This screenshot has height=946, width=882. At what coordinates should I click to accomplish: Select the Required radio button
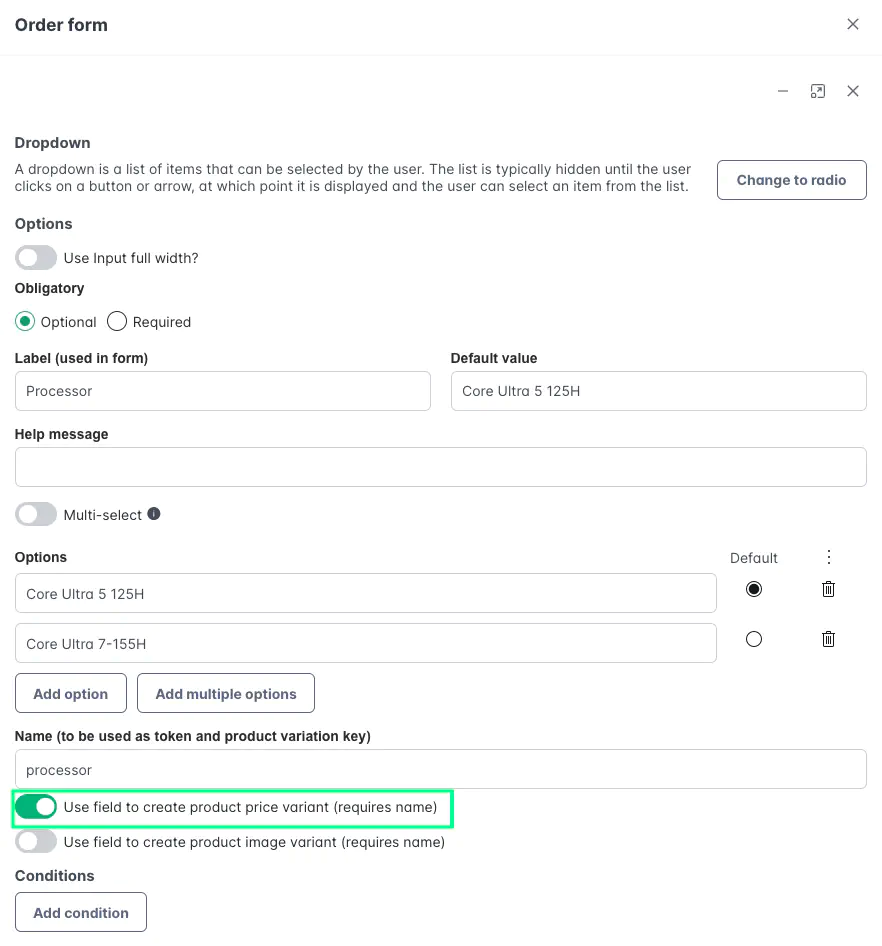[x=117, y=322]
